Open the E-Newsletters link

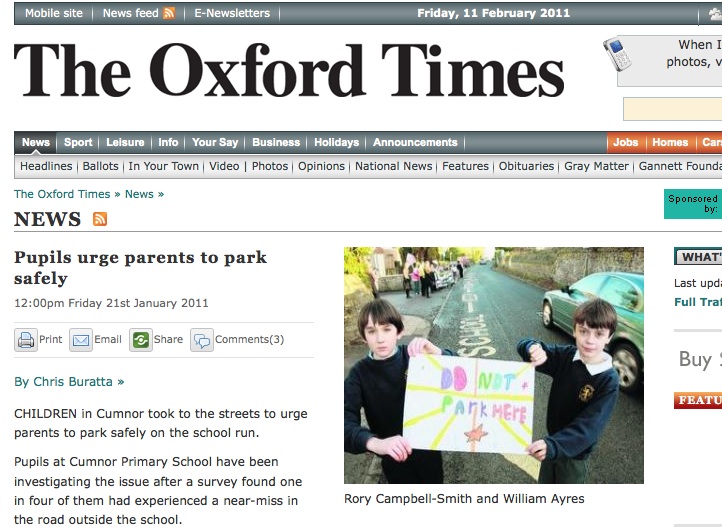(232, 13)
